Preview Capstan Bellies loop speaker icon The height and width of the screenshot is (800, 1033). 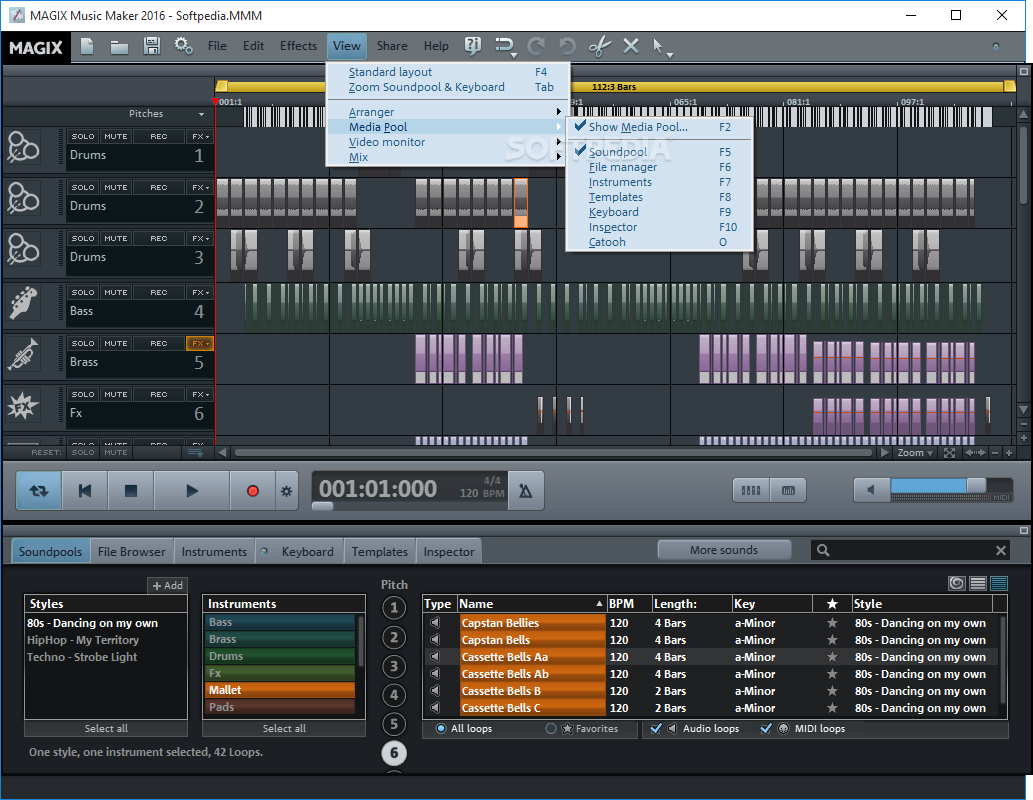pos(435,623)
